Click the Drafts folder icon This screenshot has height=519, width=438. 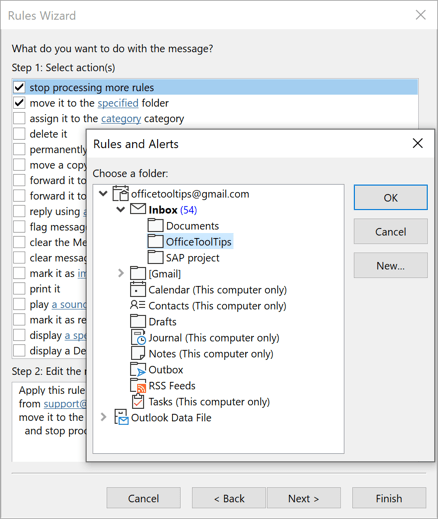click(138, 321)
